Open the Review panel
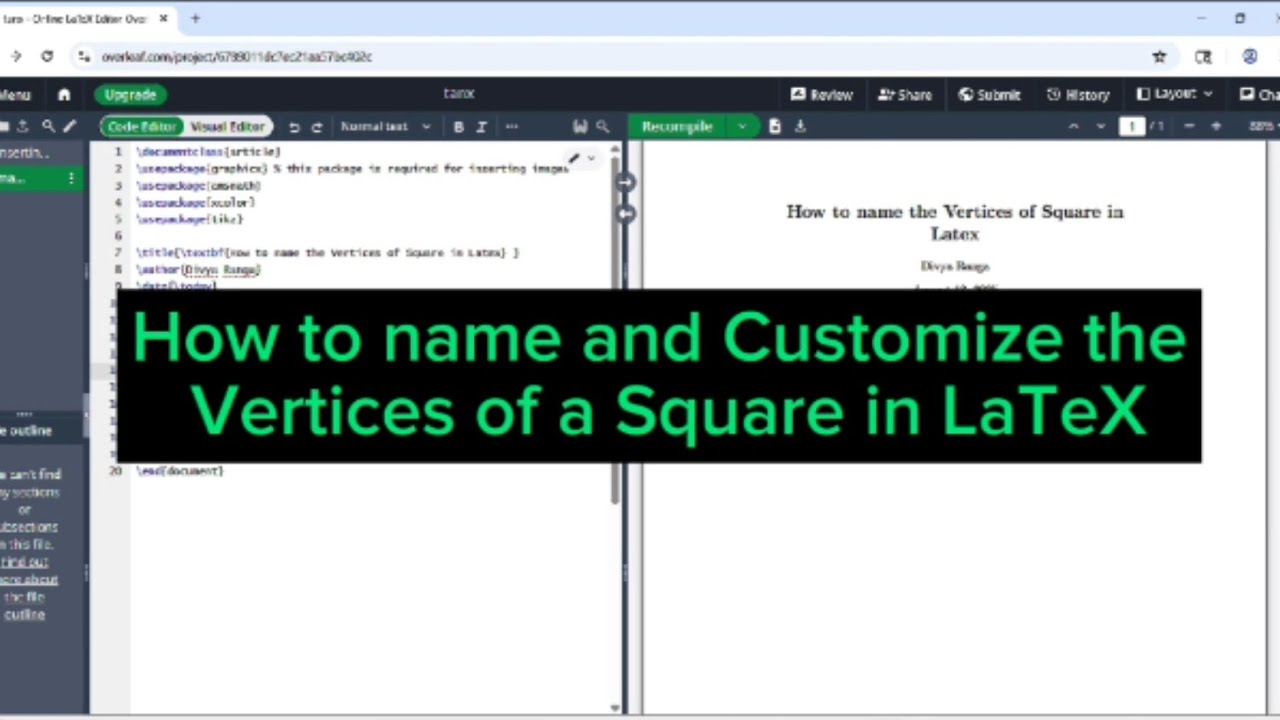This screenshot has height=720, width=1280. [822, 95]
